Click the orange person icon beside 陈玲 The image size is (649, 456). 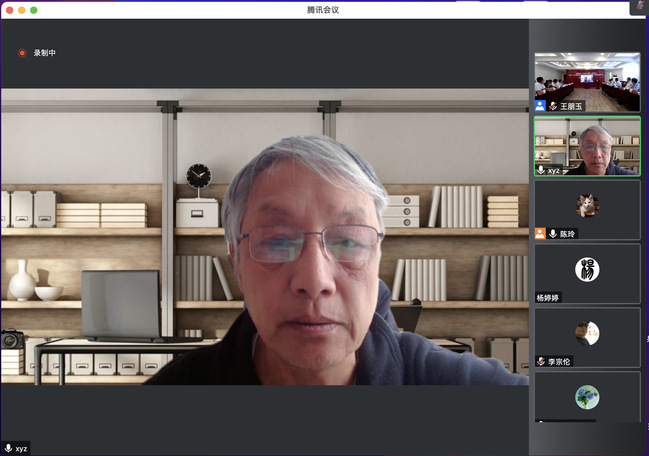(540, 234)
